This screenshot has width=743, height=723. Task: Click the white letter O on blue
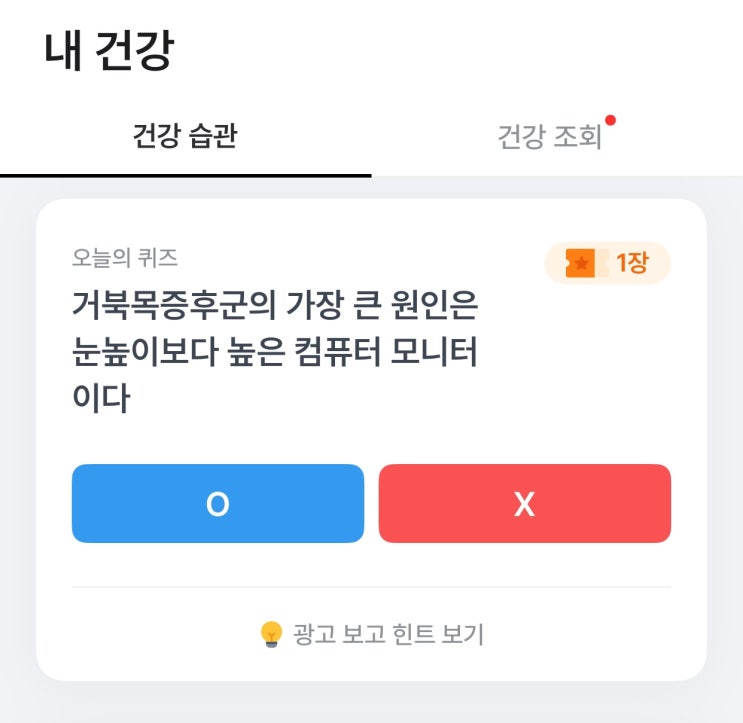tap(217, 505)
